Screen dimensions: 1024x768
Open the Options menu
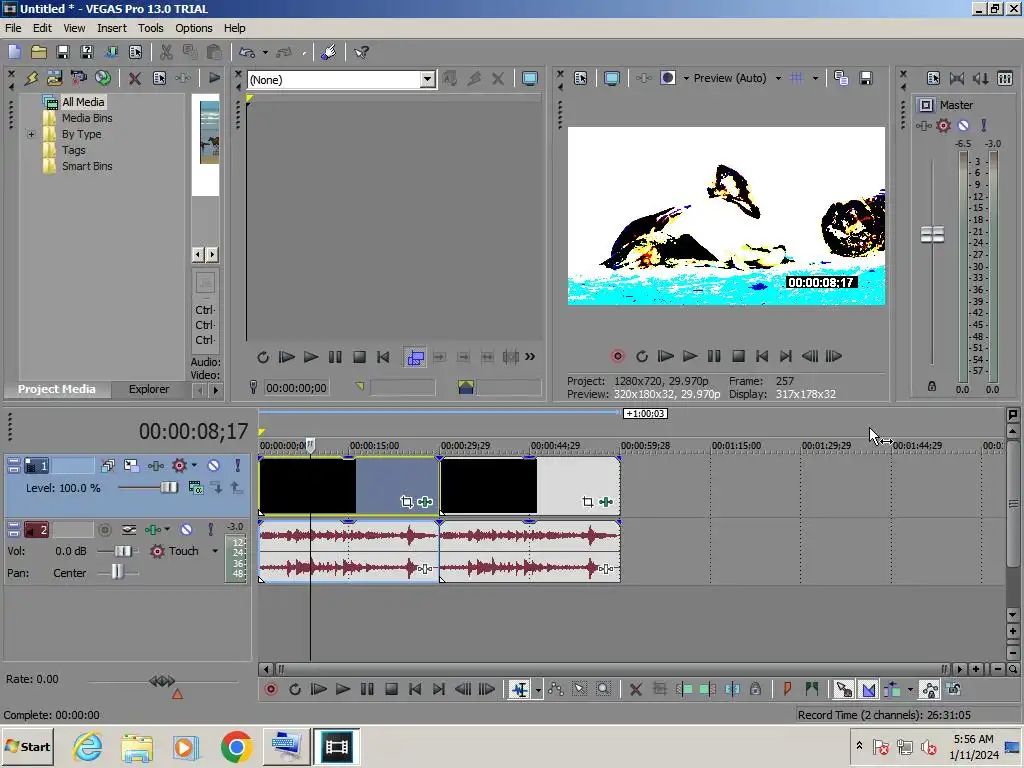point(193,28)
